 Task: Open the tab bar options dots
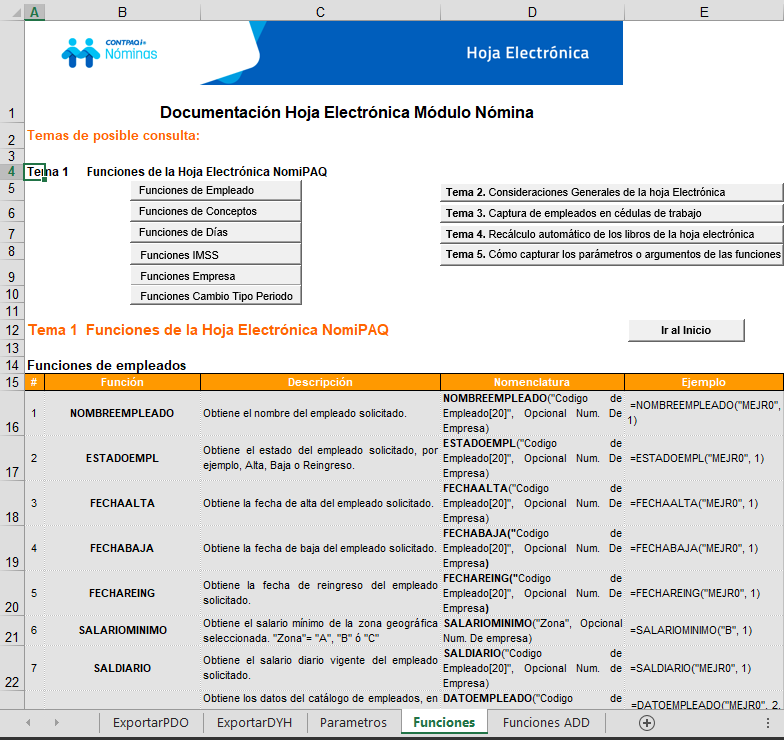pos(768,722)
